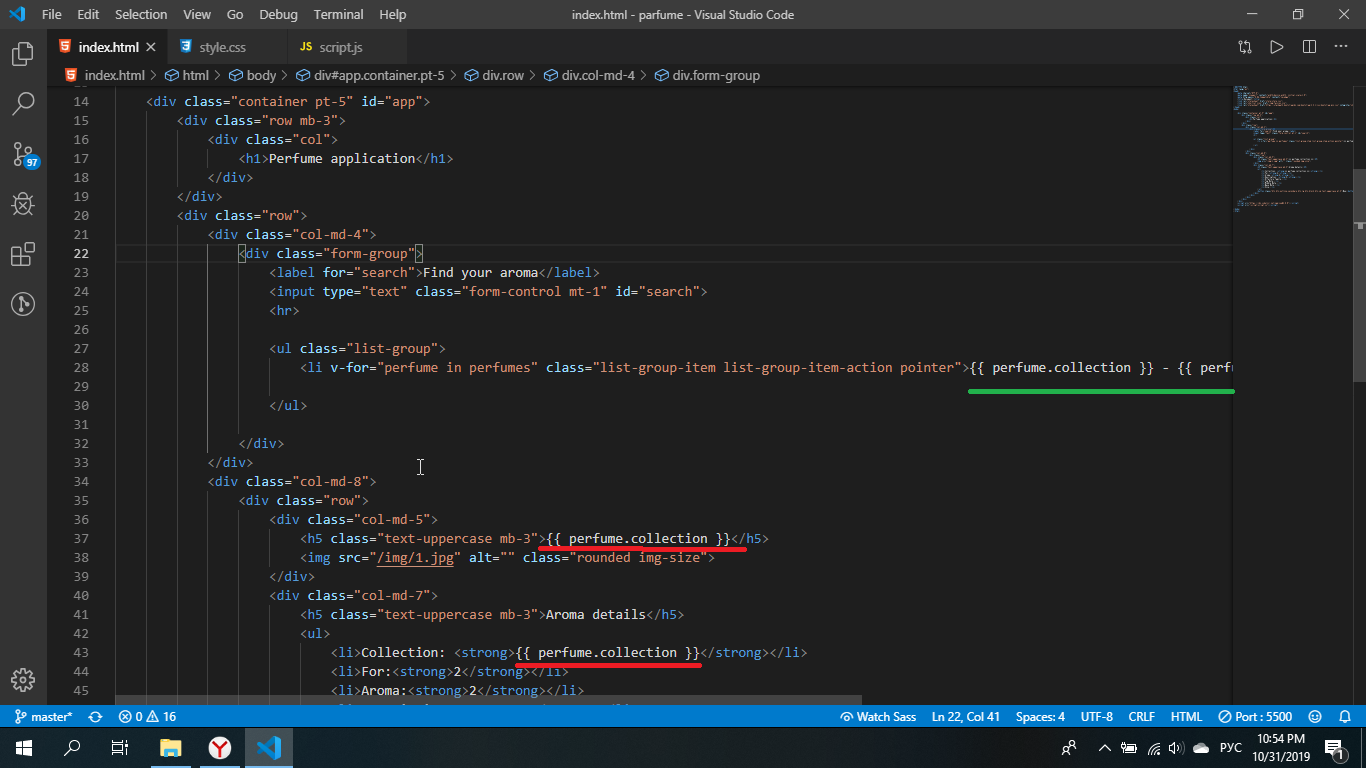Expand div.row breadcrumb item
1366x768 pixels.
494,75
